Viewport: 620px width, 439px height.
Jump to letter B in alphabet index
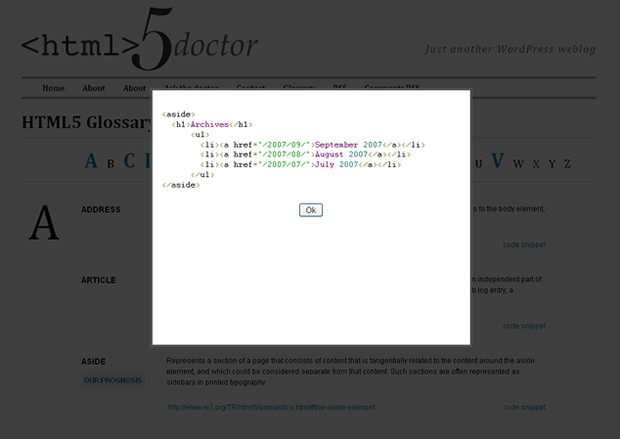[110, 161]
